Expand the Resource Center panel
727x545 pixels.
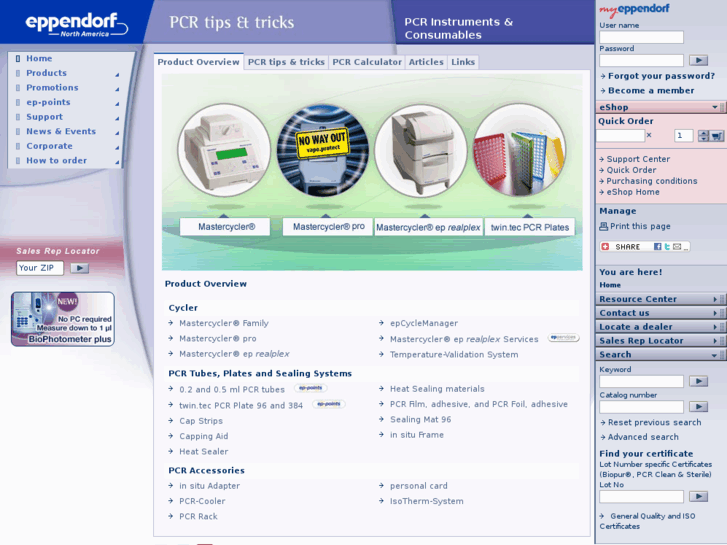661,299
